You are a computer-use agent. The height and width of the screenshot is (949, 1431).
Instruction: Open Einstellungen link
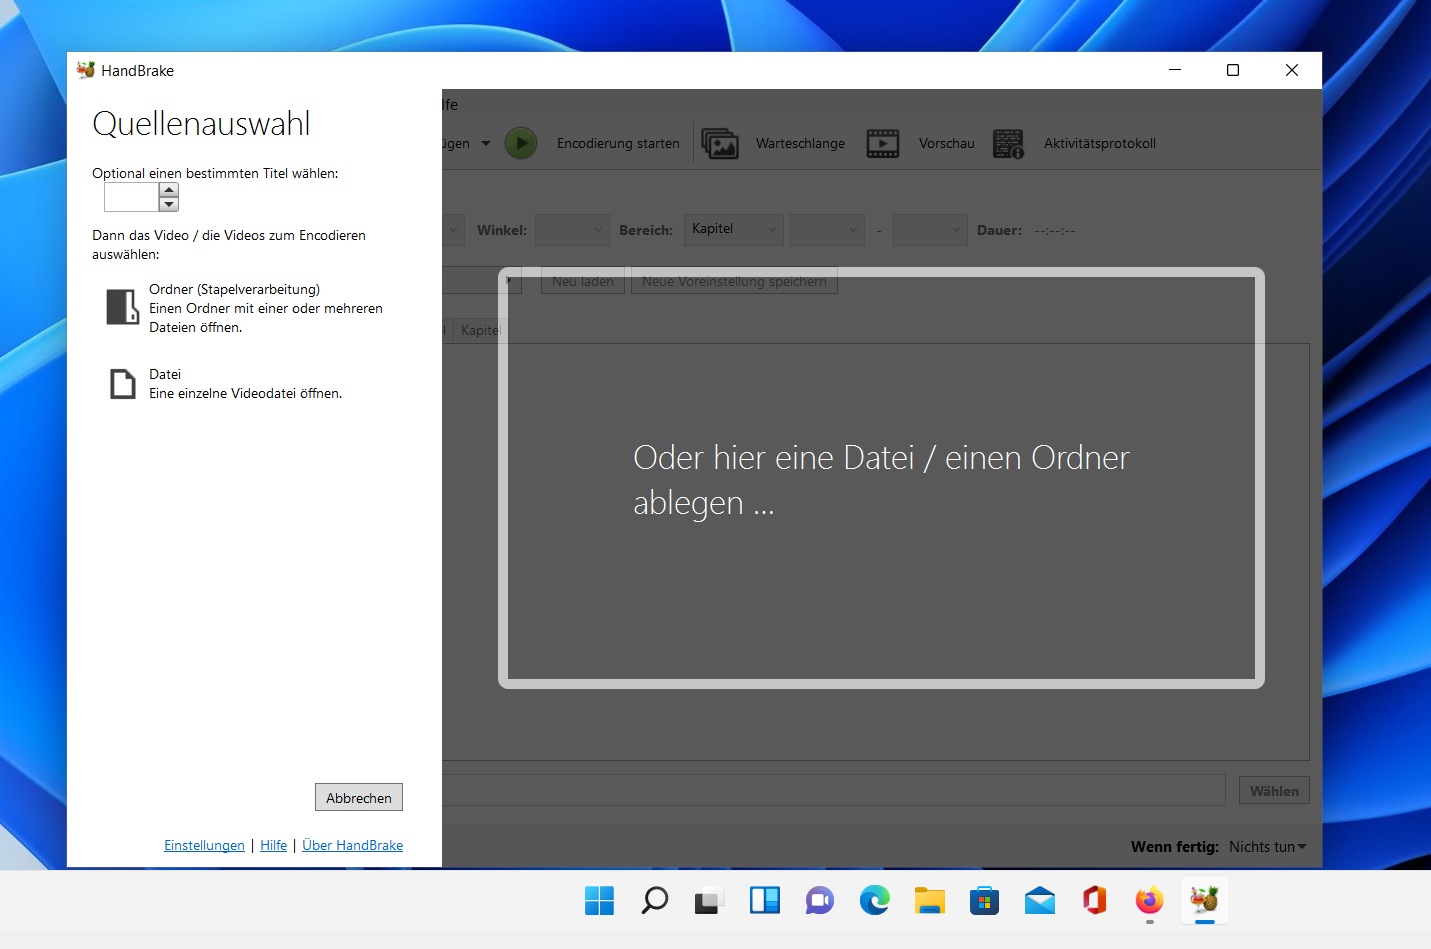pos(204,845)
